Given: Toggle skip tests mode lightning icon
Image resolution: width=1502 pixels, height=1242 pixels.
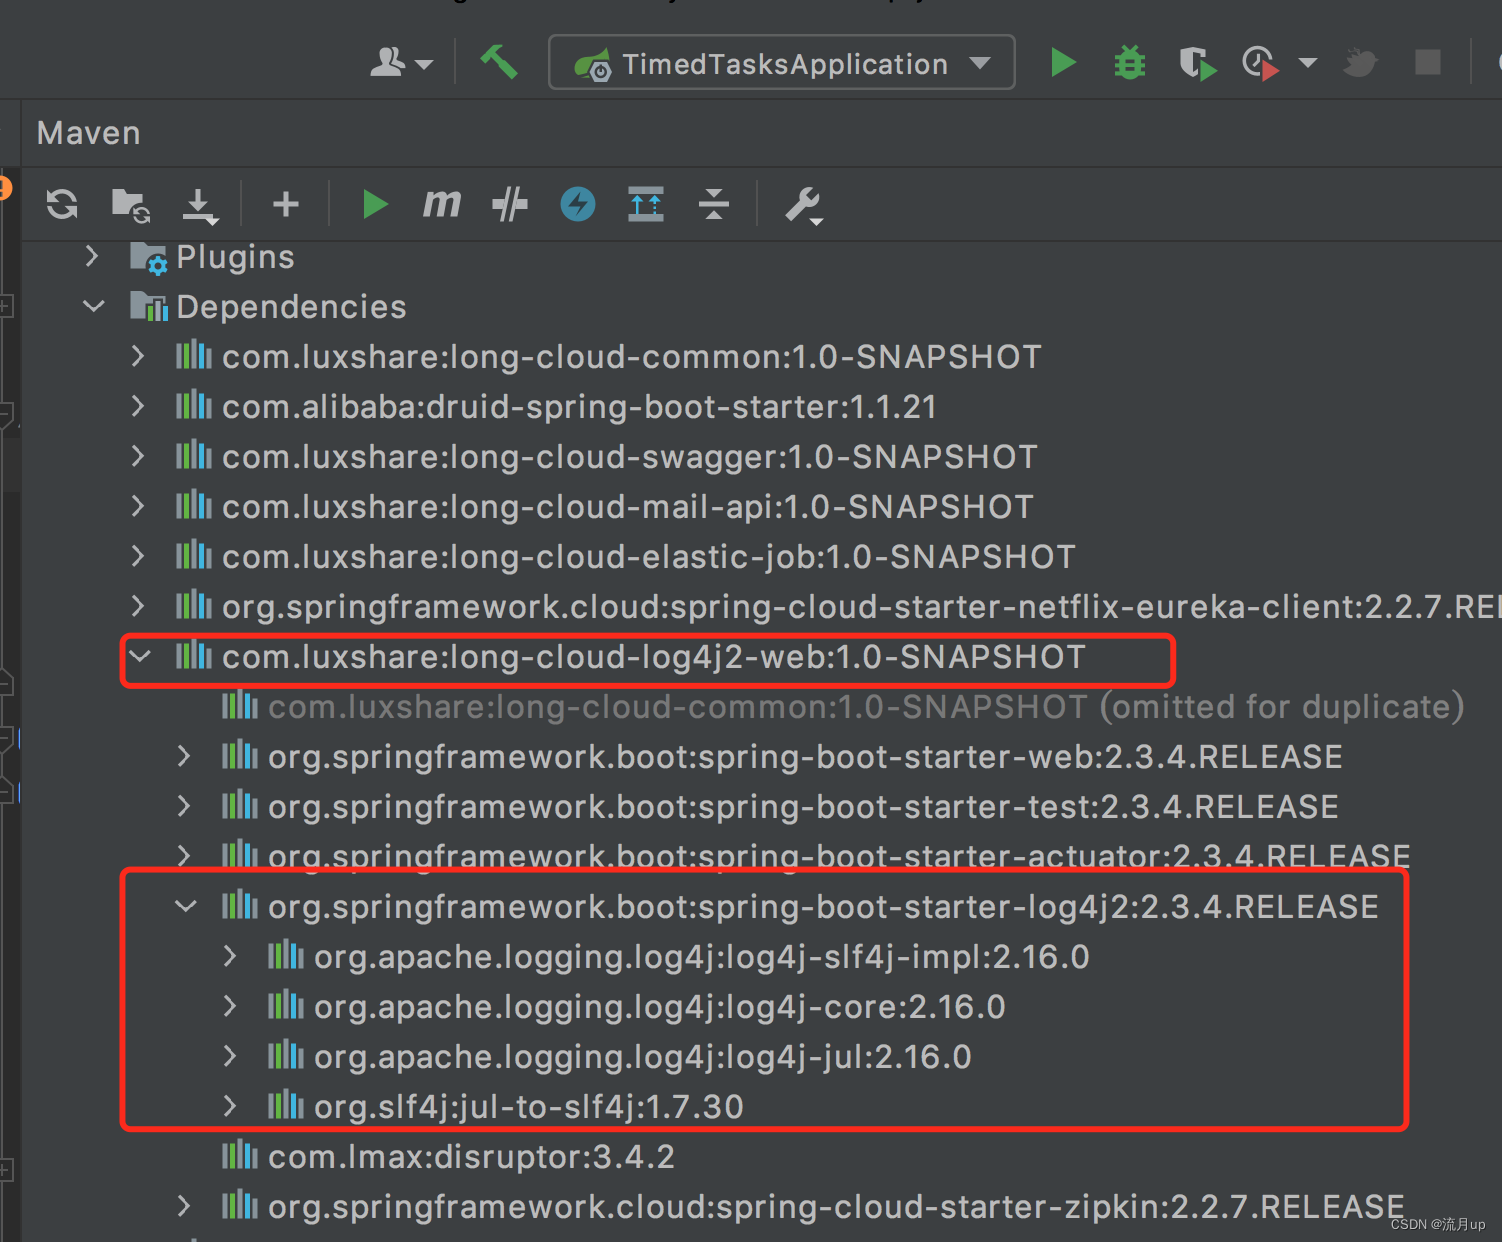Looking at the screenshot, I should (578, 204).
